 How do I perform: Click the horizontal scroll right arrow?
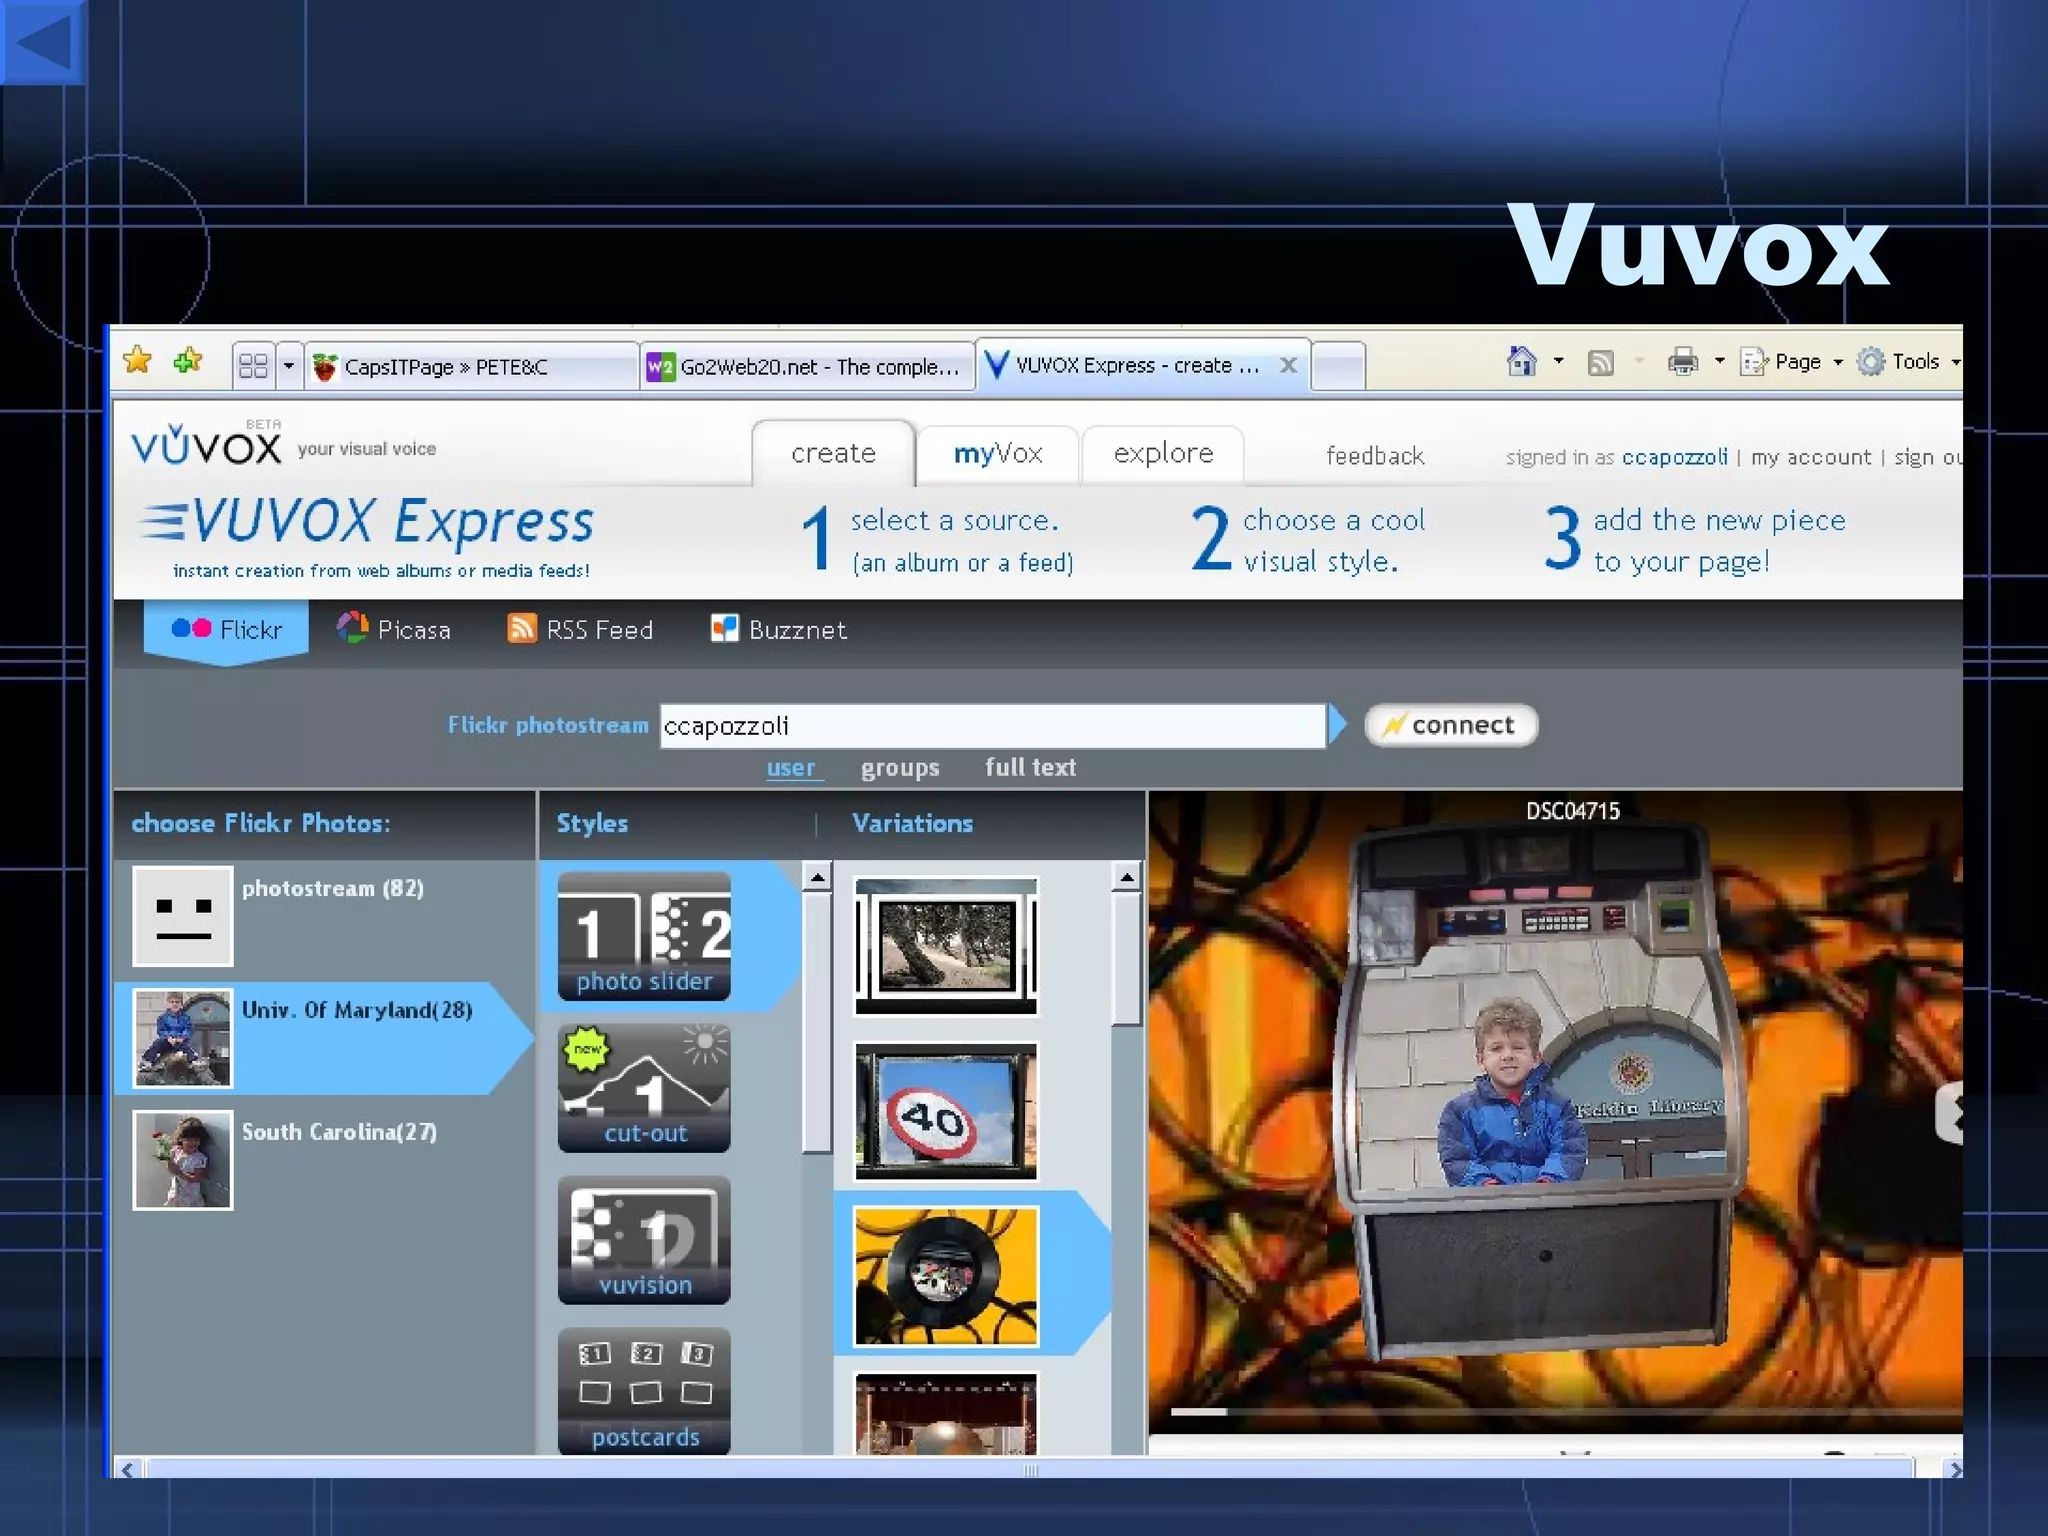point(1955,1469)
